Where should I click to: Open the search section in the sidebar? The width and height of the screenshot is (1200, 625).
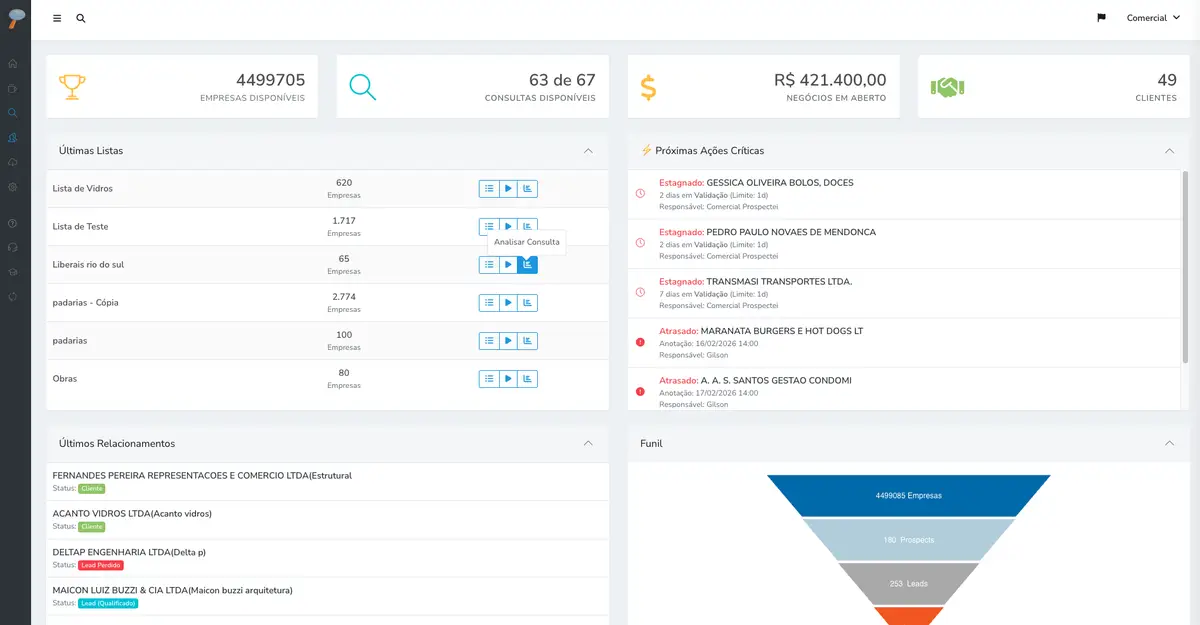coord(13,112)
